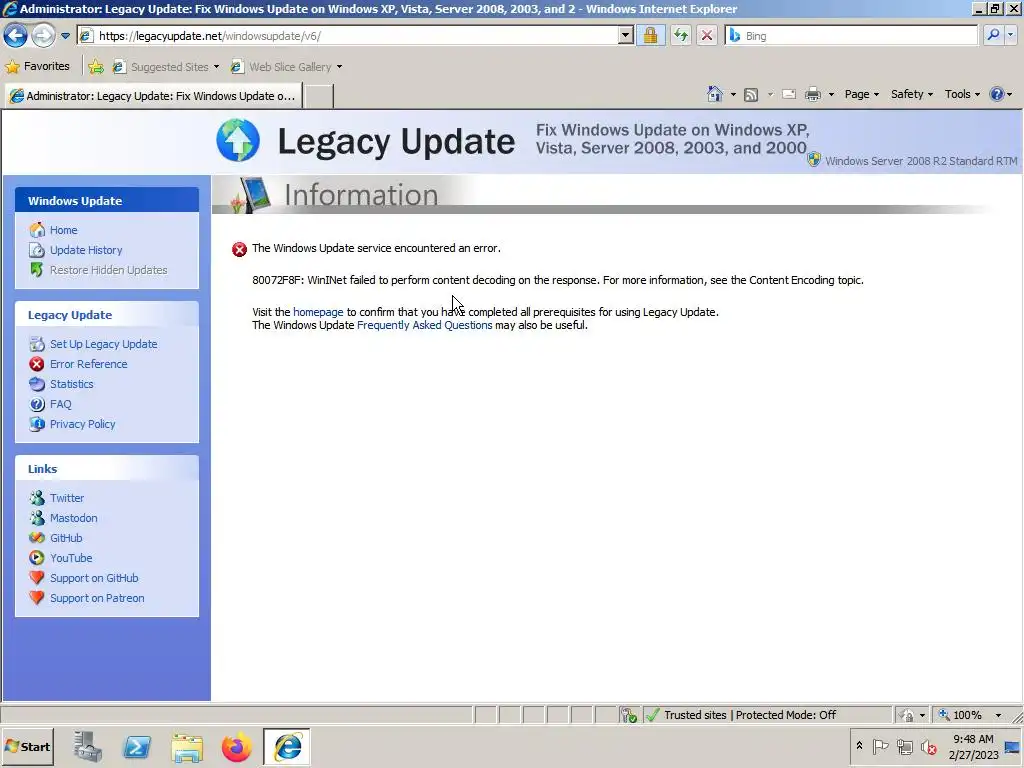Open the Twitter link
1024x768 pixels.
pos(67,498)
